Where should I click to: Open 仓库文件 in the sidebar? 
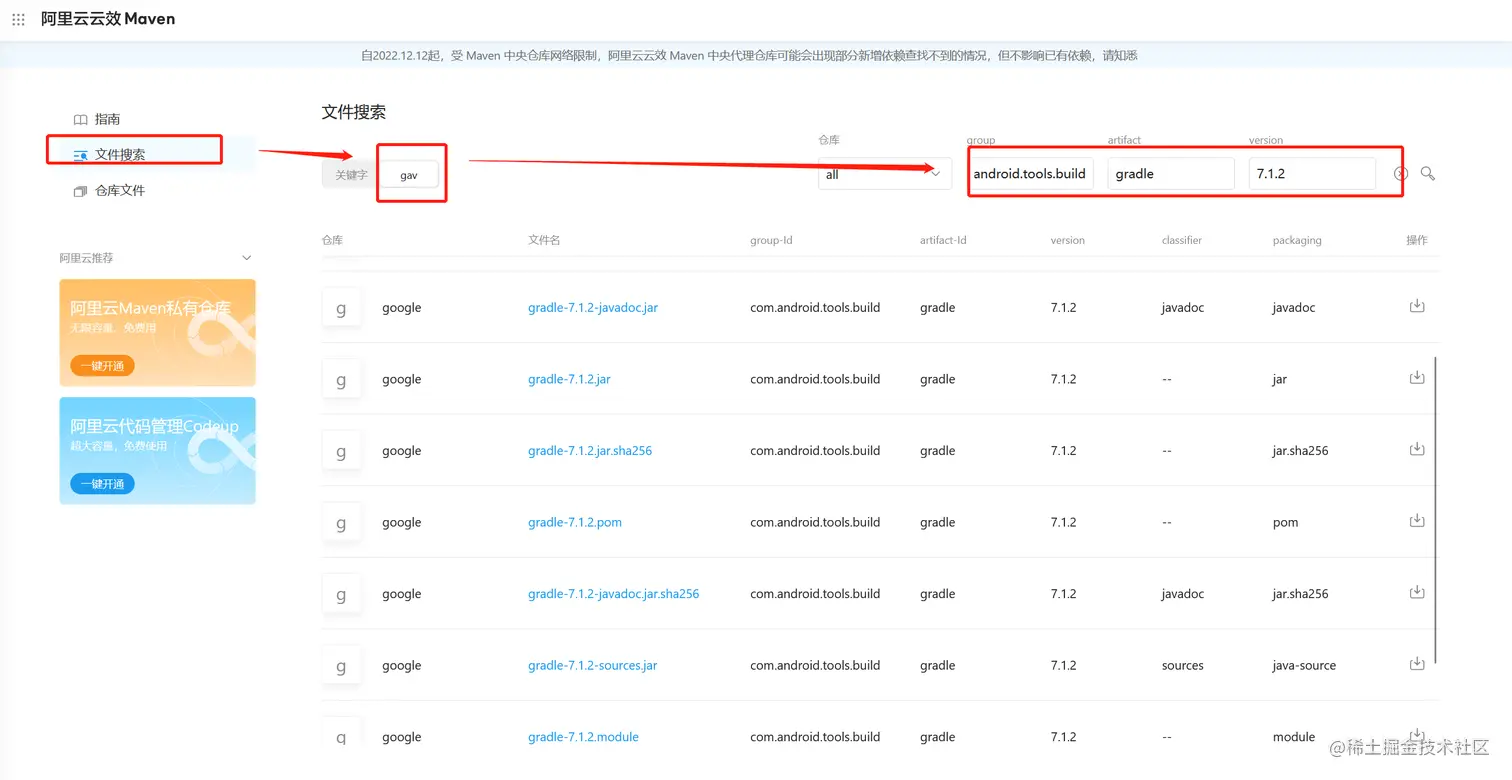pos(109,190)
